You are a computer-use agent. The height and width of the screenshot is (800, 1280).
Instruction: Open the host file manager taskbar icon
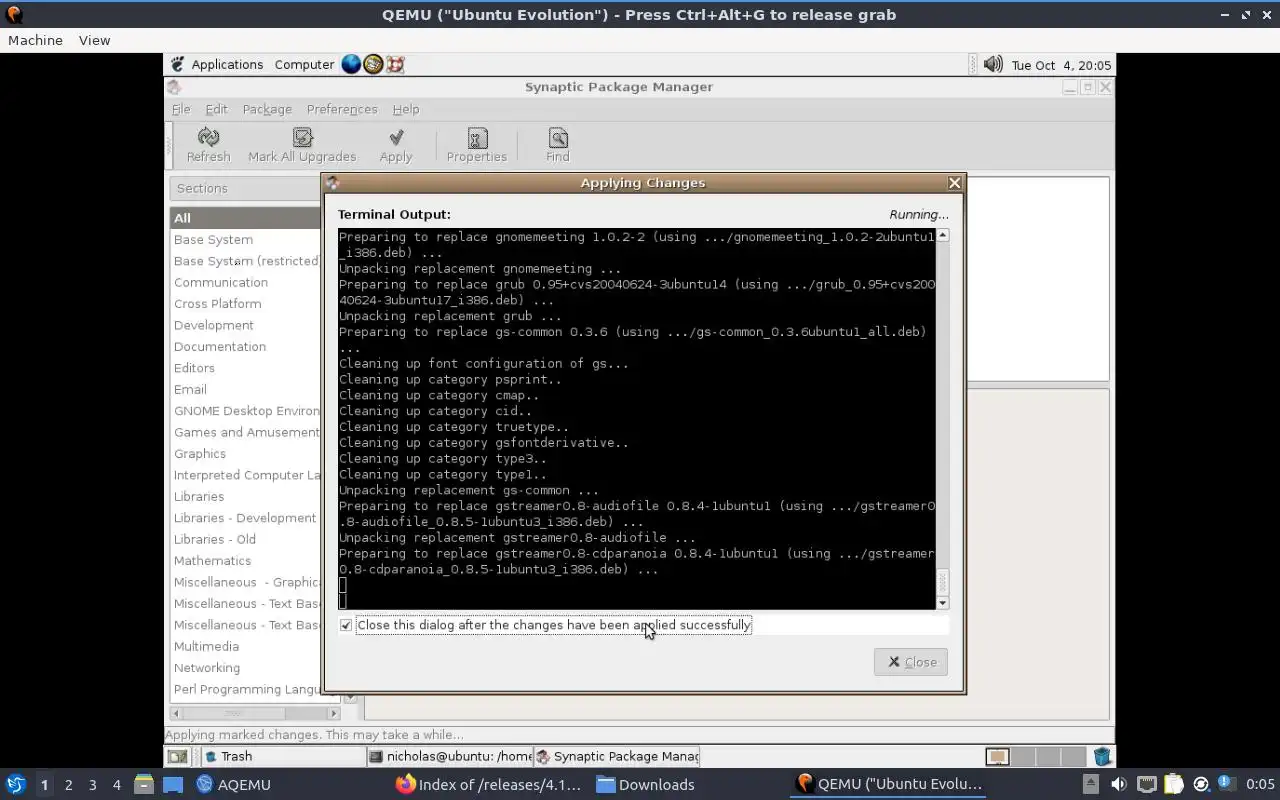[144, 784]
